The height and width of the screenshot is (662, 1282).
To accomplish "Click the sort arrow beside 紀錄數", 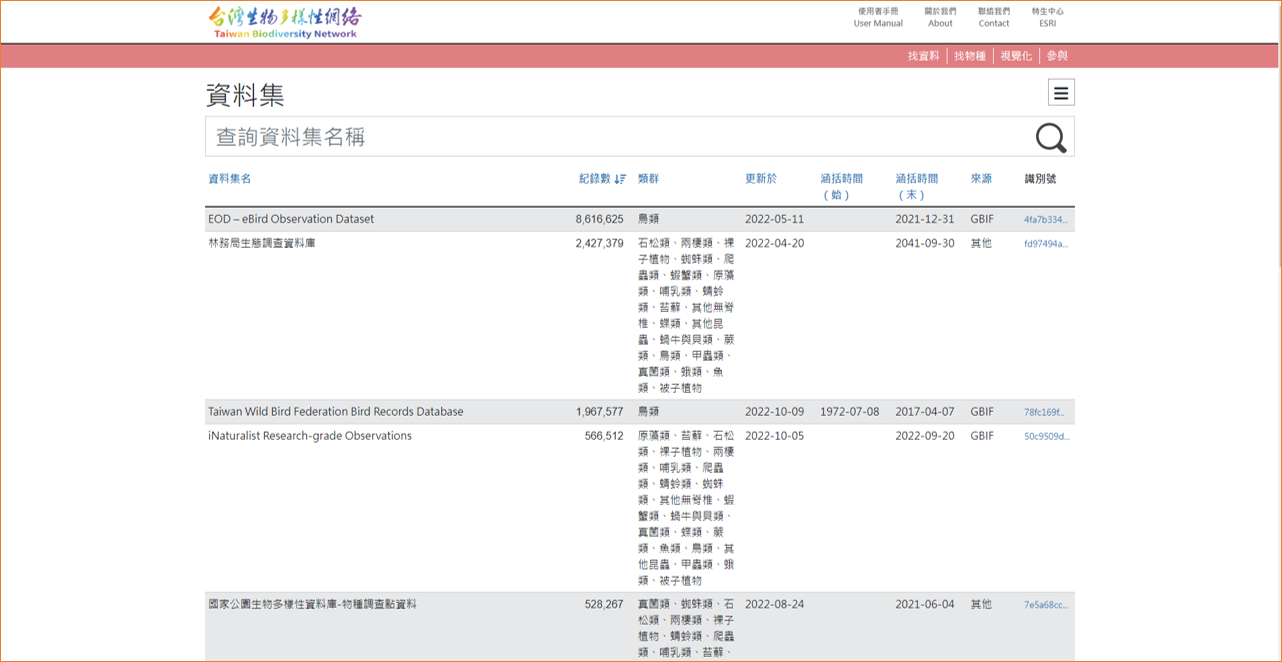I will (620, 179).
